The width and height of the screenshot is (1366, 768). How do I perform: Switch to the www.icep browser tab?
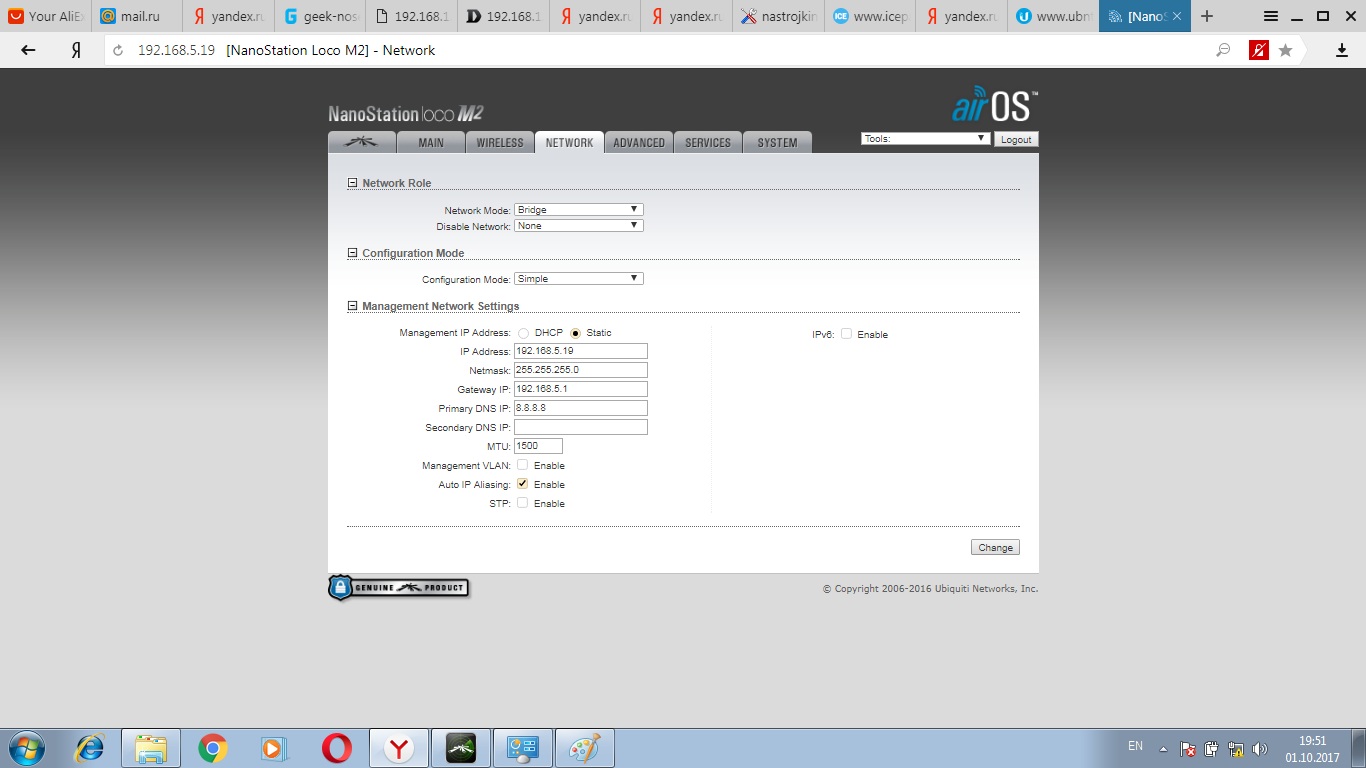tap(870, 16)
